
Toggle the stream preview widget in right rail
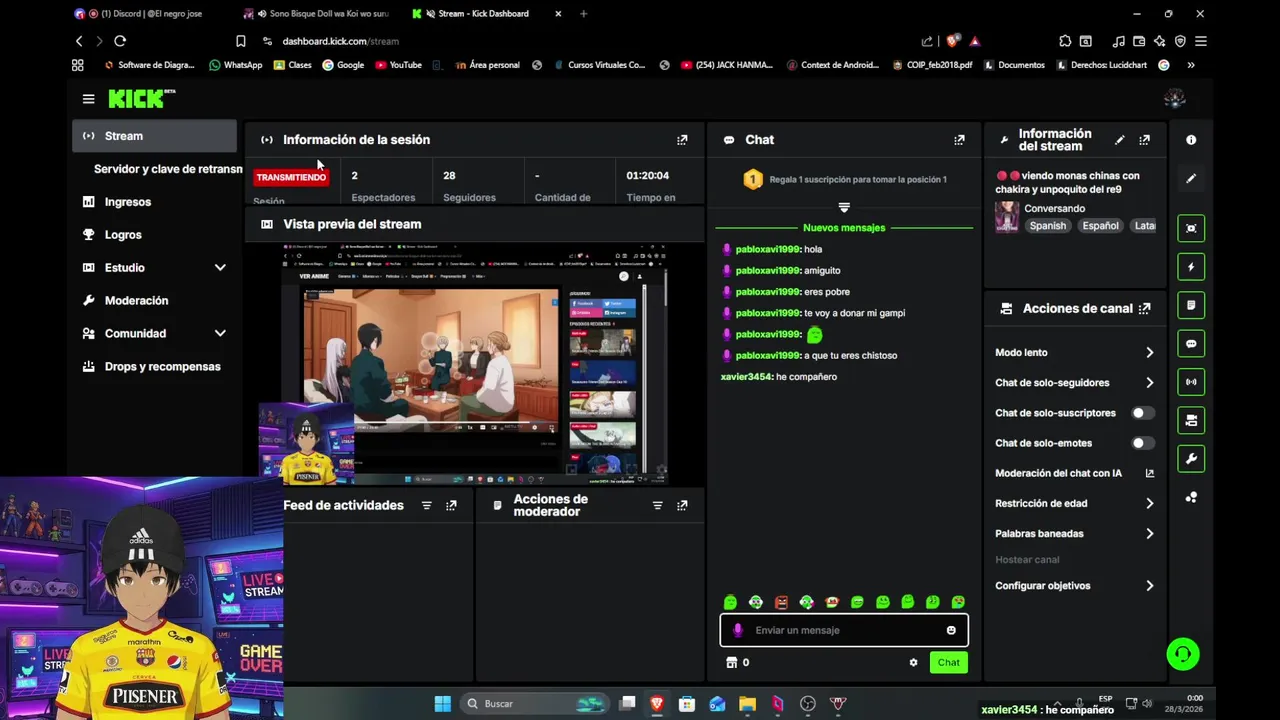[x=1191, y=228]
